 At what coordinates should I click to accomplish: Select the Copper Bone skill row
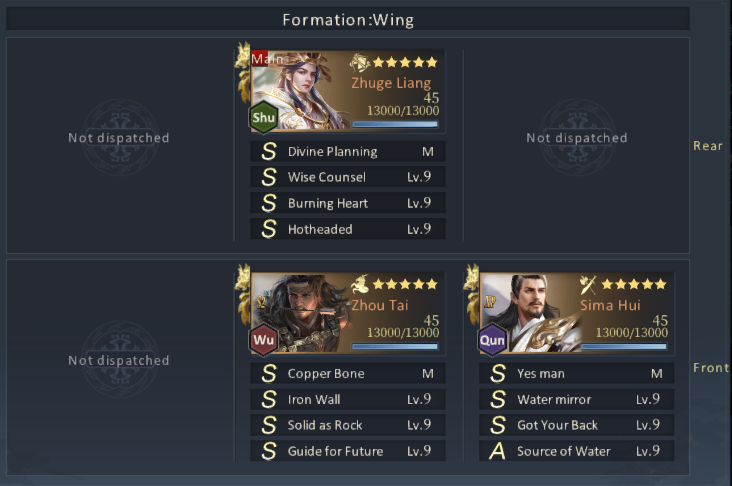tap(348, 373)
